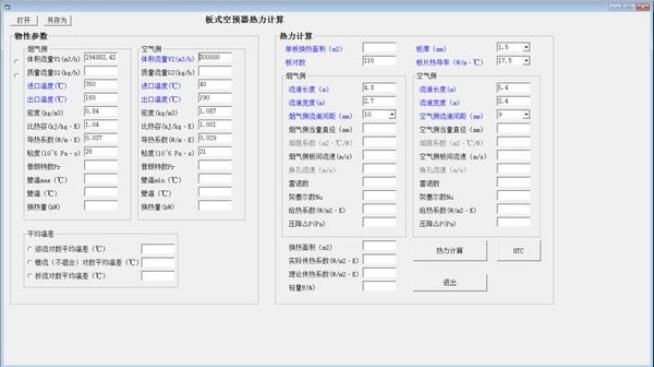Click the 空气侧板间流速 input field

click(513, 155)
